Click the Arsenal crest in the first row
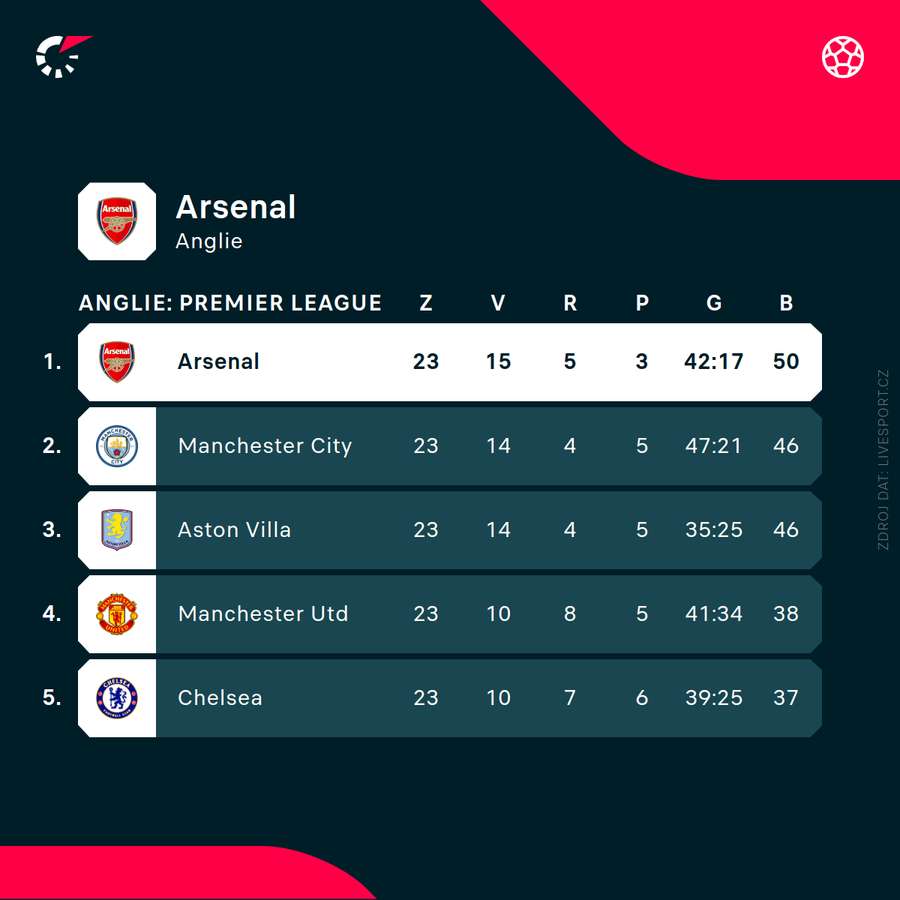This screenshot has width=900, height=900. [117, 362]
